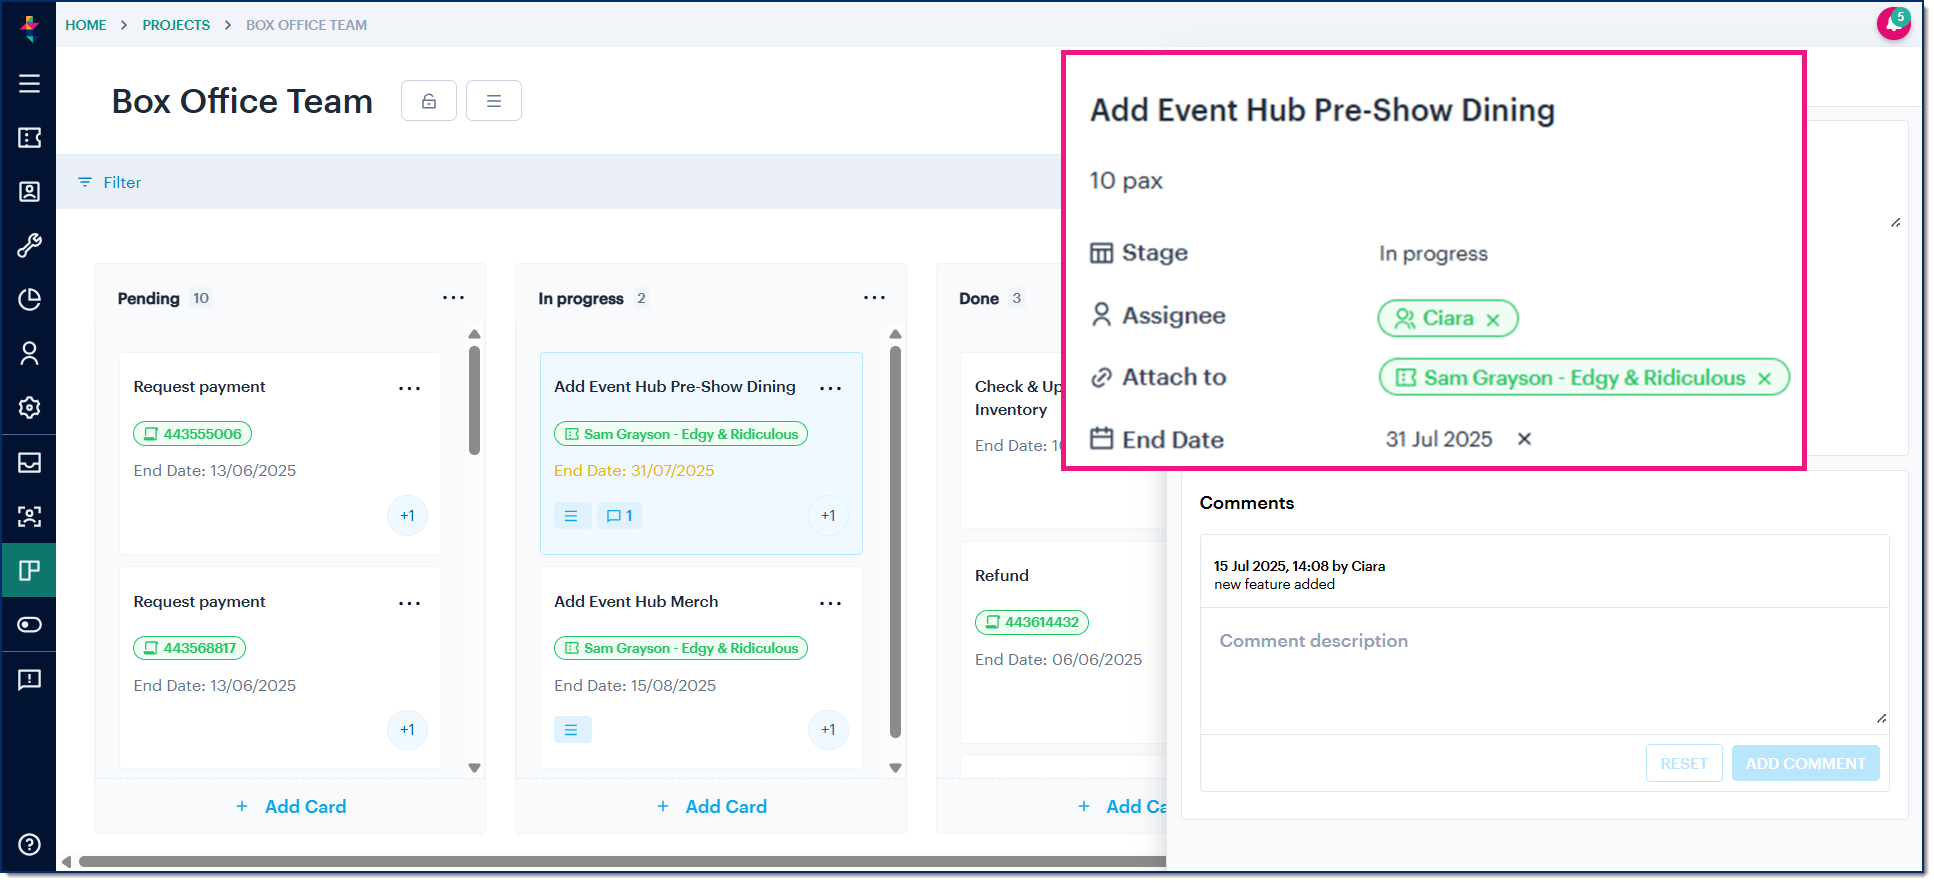Open the user profile icon in the sidebar

click(29, 354)
